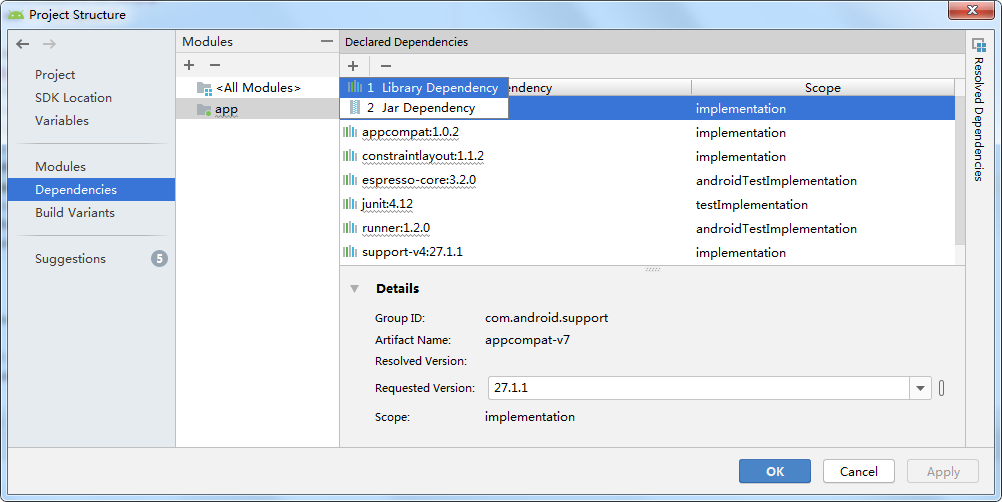Click the Resolved Dependencies vertical label

coord(978,119)
